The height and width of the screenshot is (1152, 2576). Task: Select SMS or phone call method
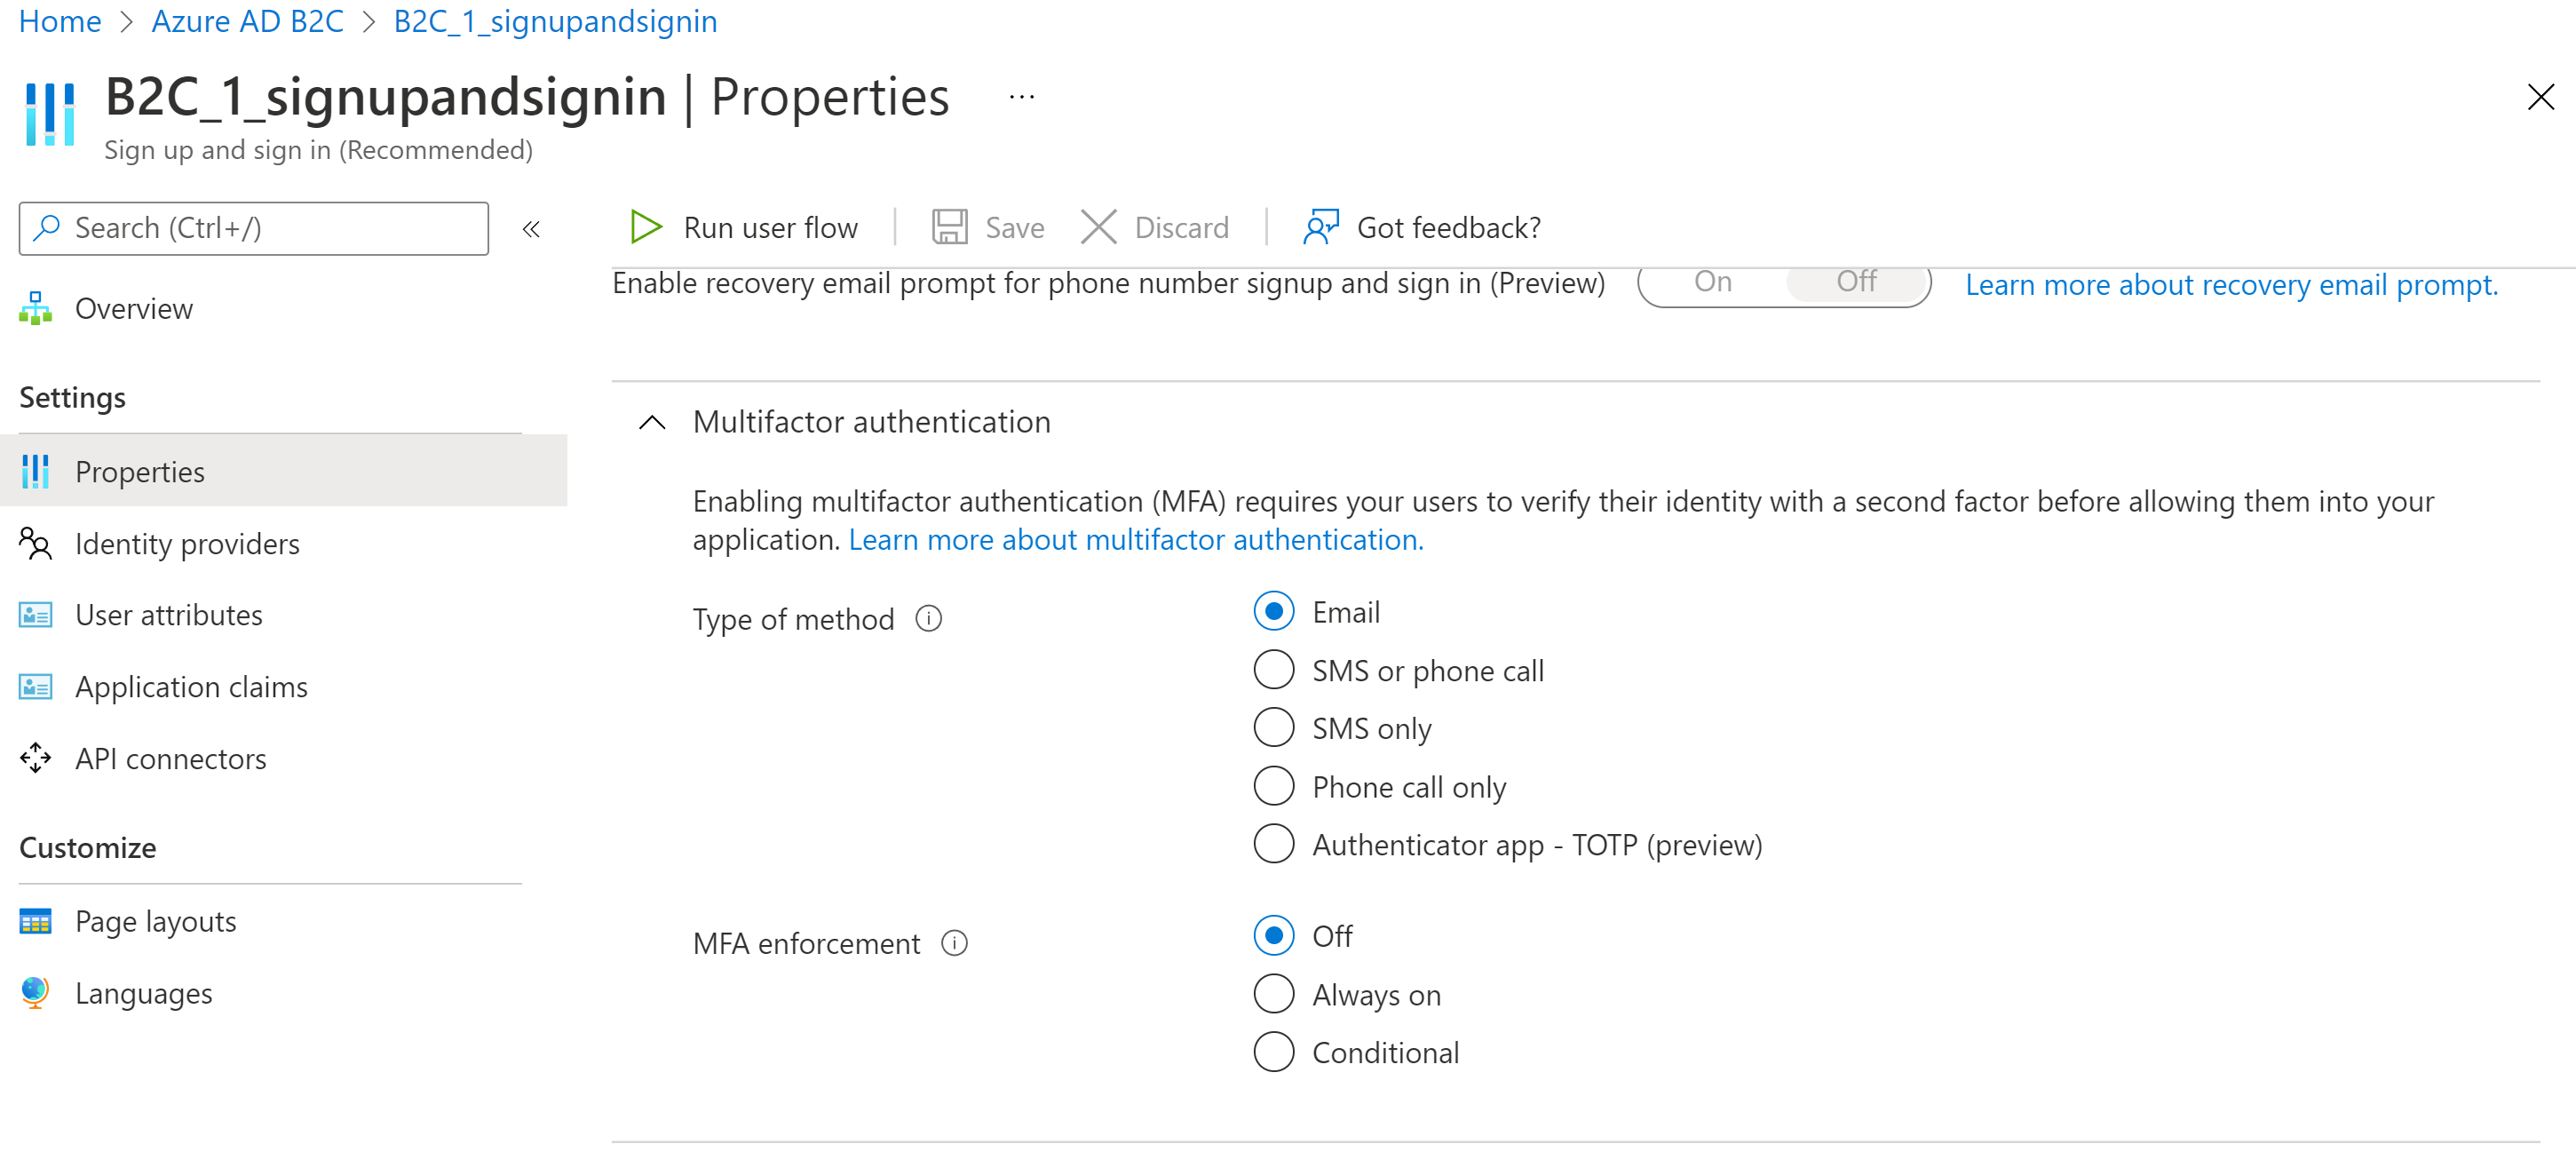click(x=1273, y=669)
